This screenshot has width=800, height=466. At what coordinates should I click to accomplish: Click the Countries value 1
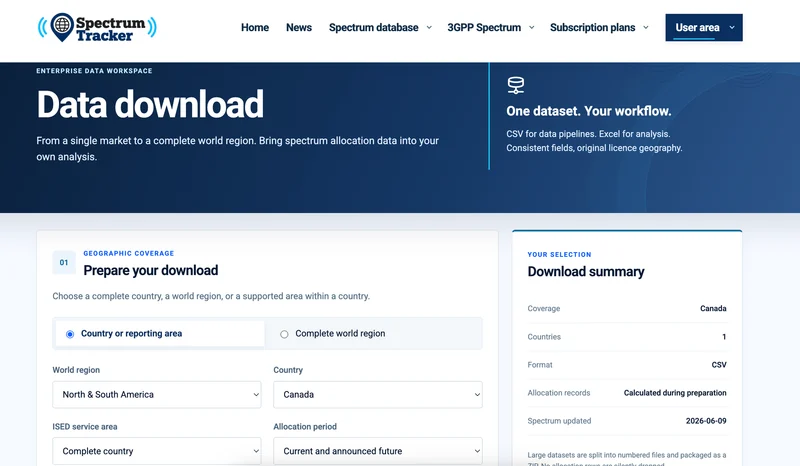tap(724, 337)
